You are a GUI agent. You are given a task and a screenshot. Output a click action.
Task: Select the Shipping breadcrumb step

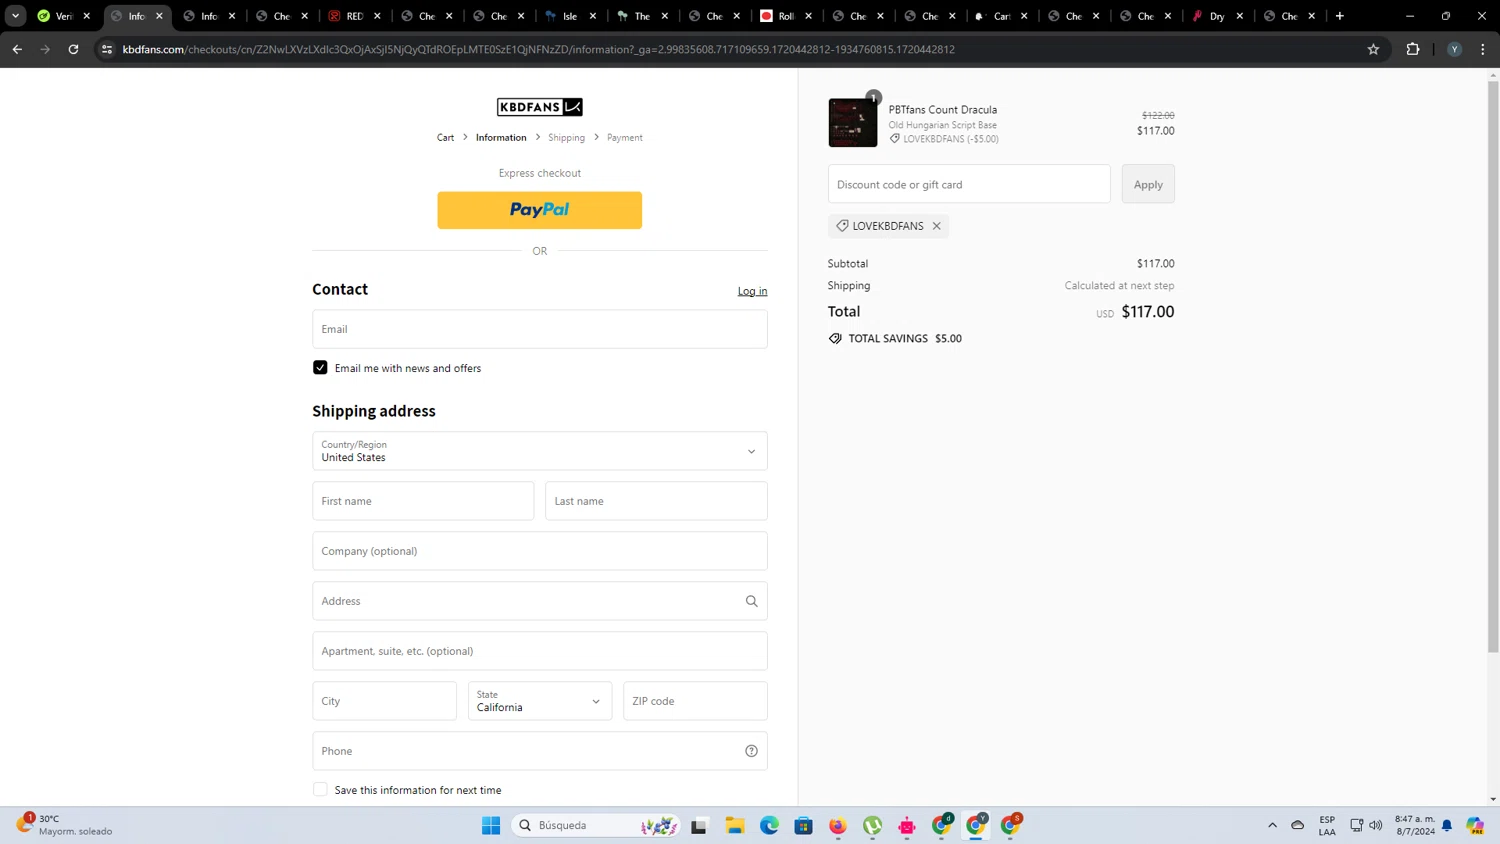pyautogui.click(x=566, y=138)
